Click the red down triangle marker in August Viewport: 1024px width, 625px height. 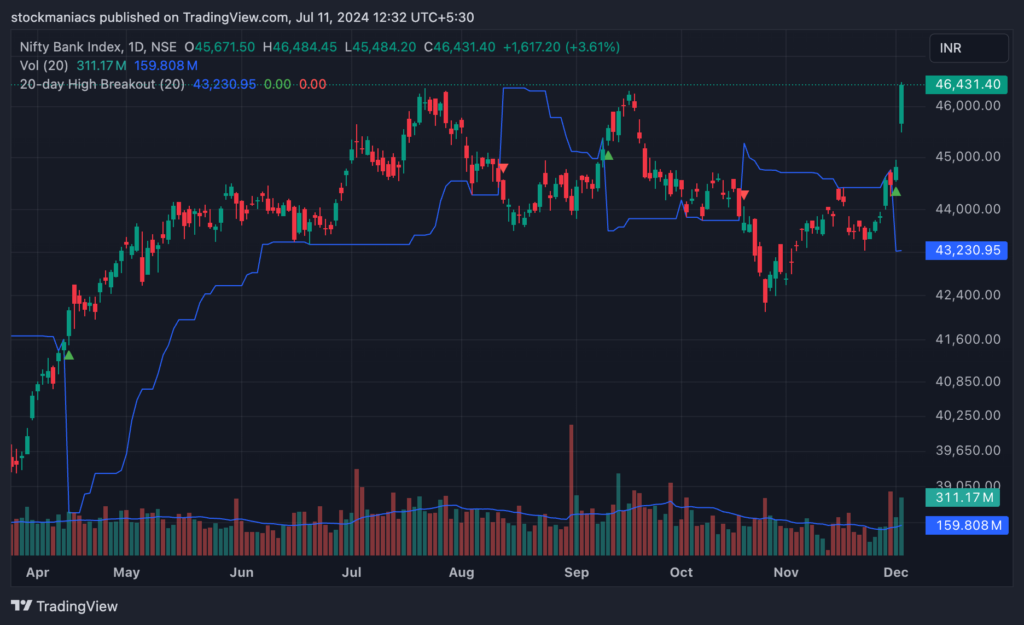coord(503,168)
